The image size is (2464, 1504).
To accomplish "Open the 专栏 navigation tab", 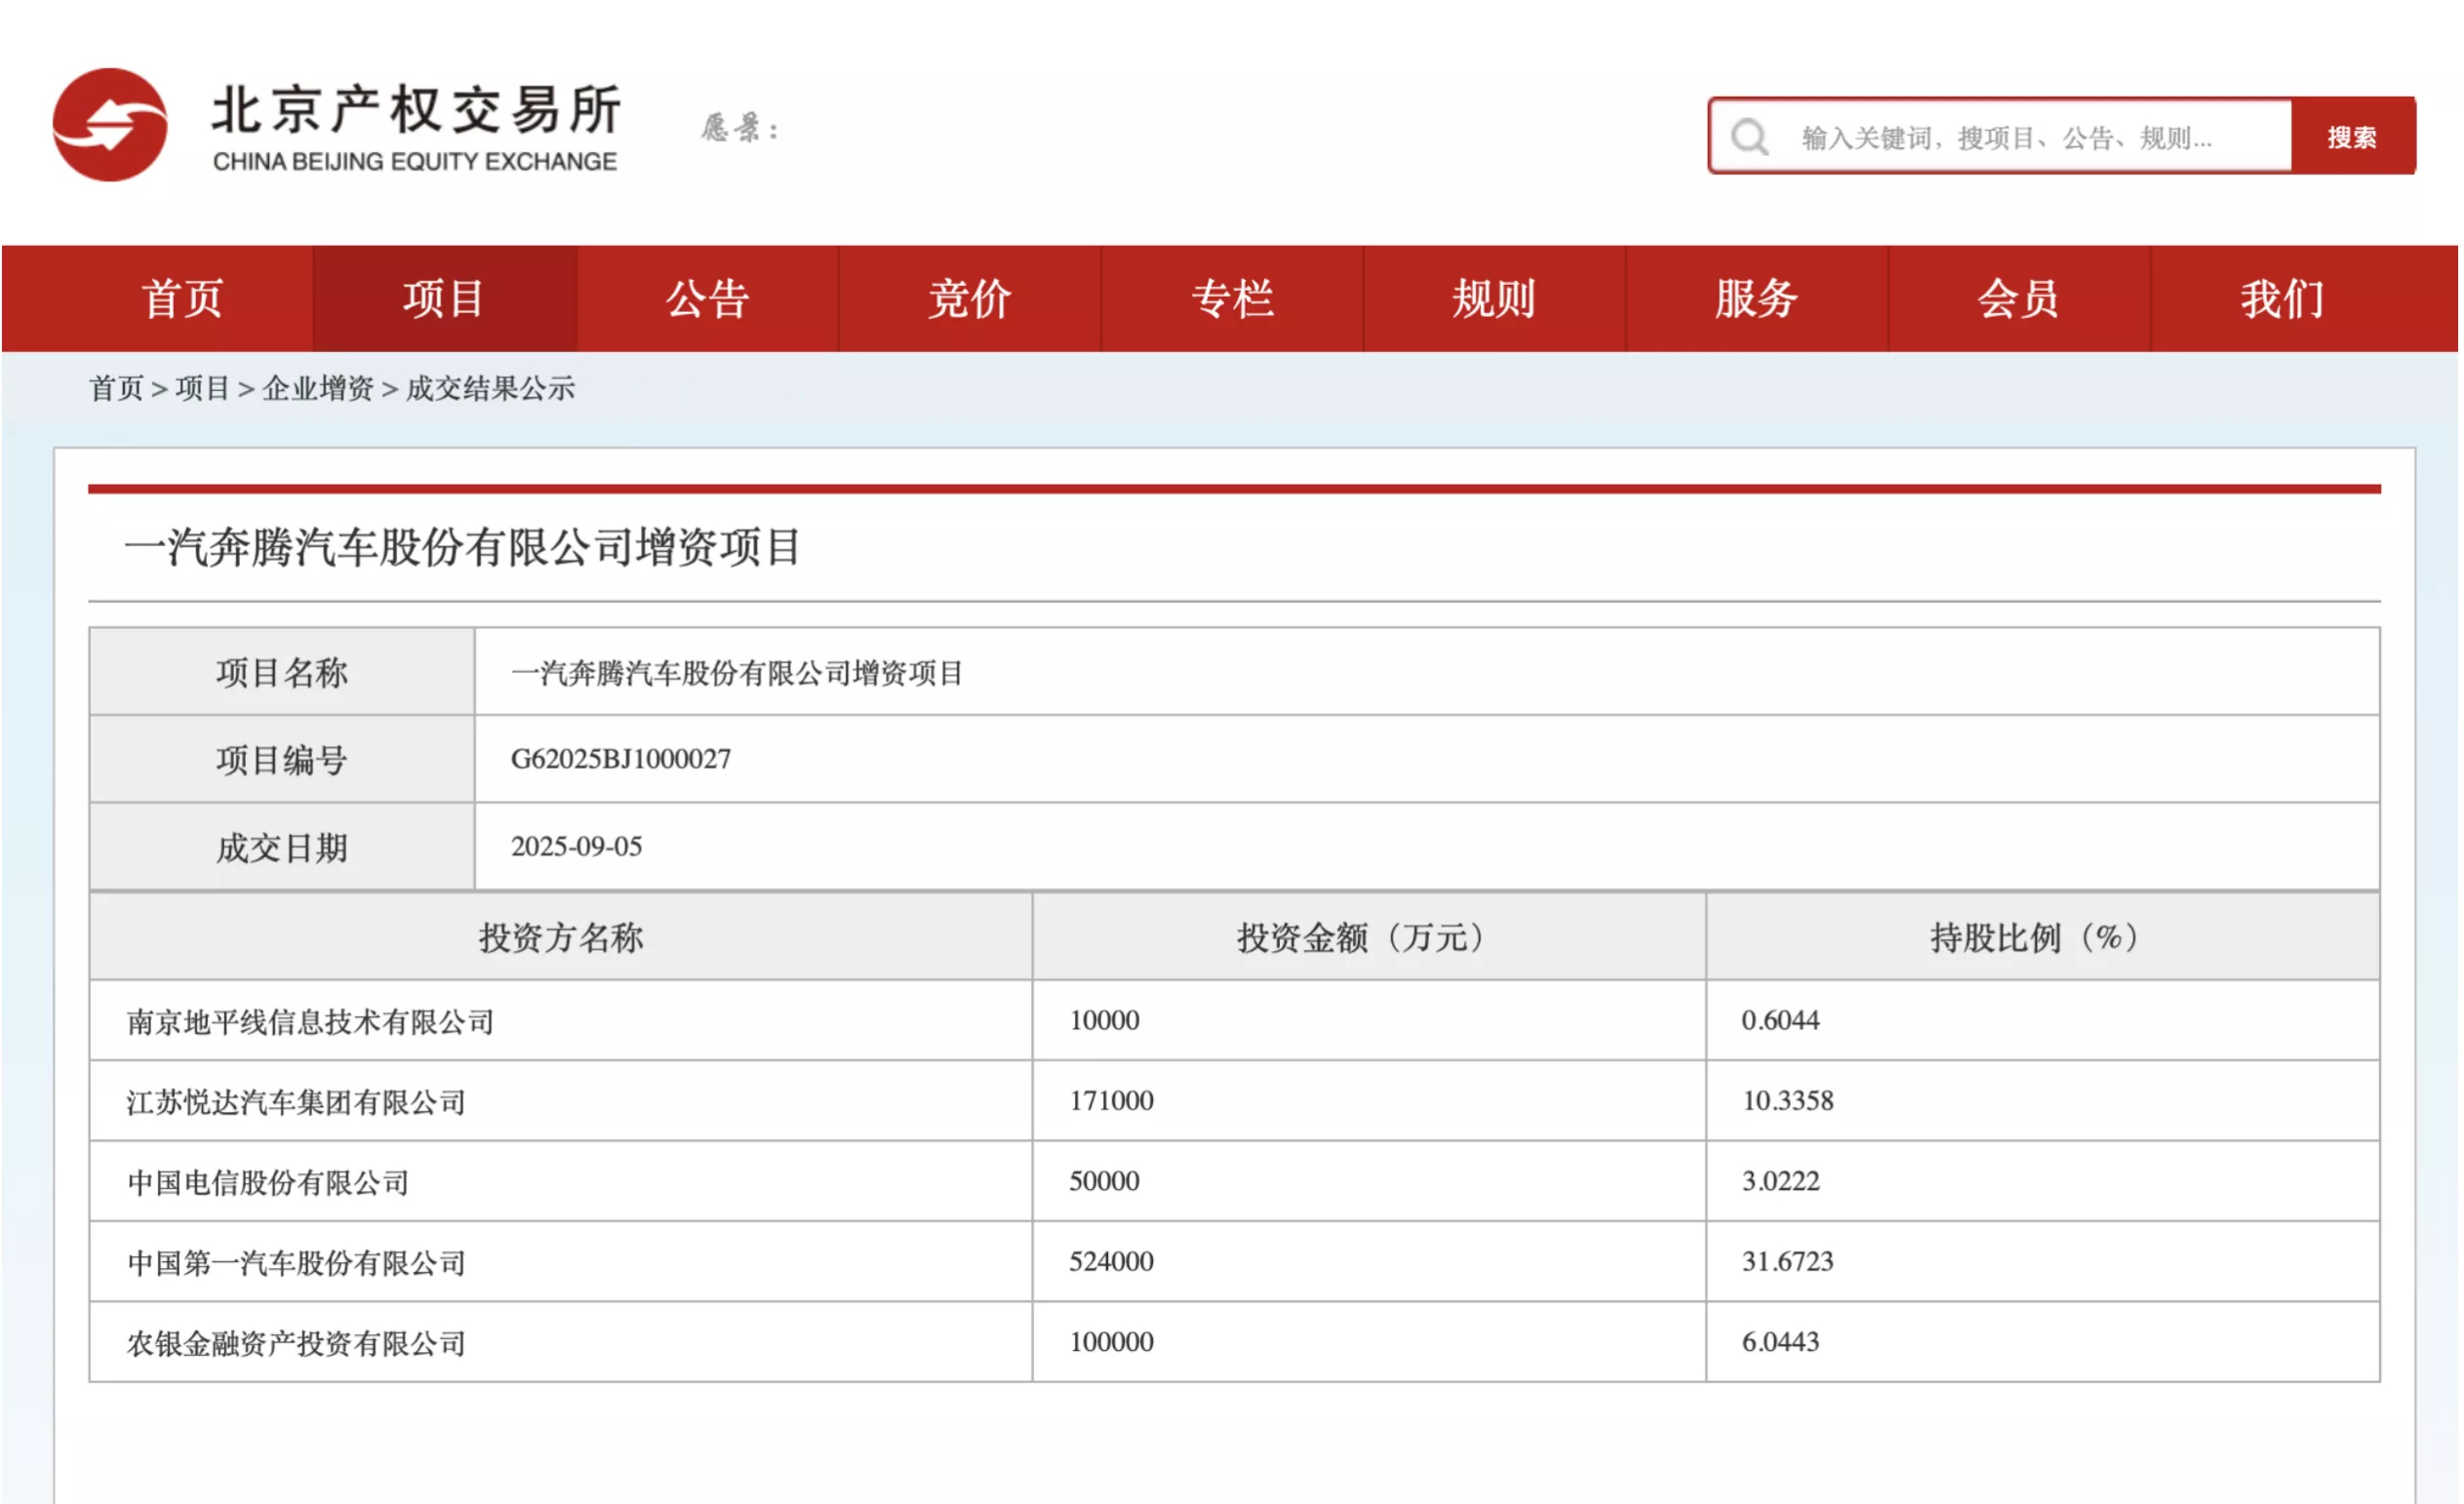I will click(1233, 299).
